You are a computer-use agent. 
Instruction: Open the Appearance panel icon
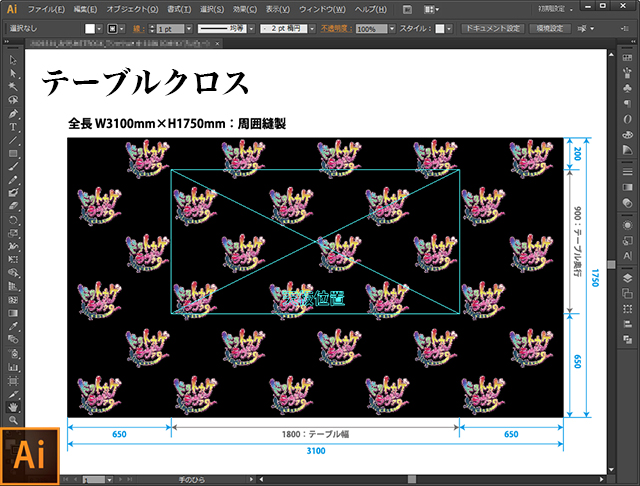pos(627,225)
